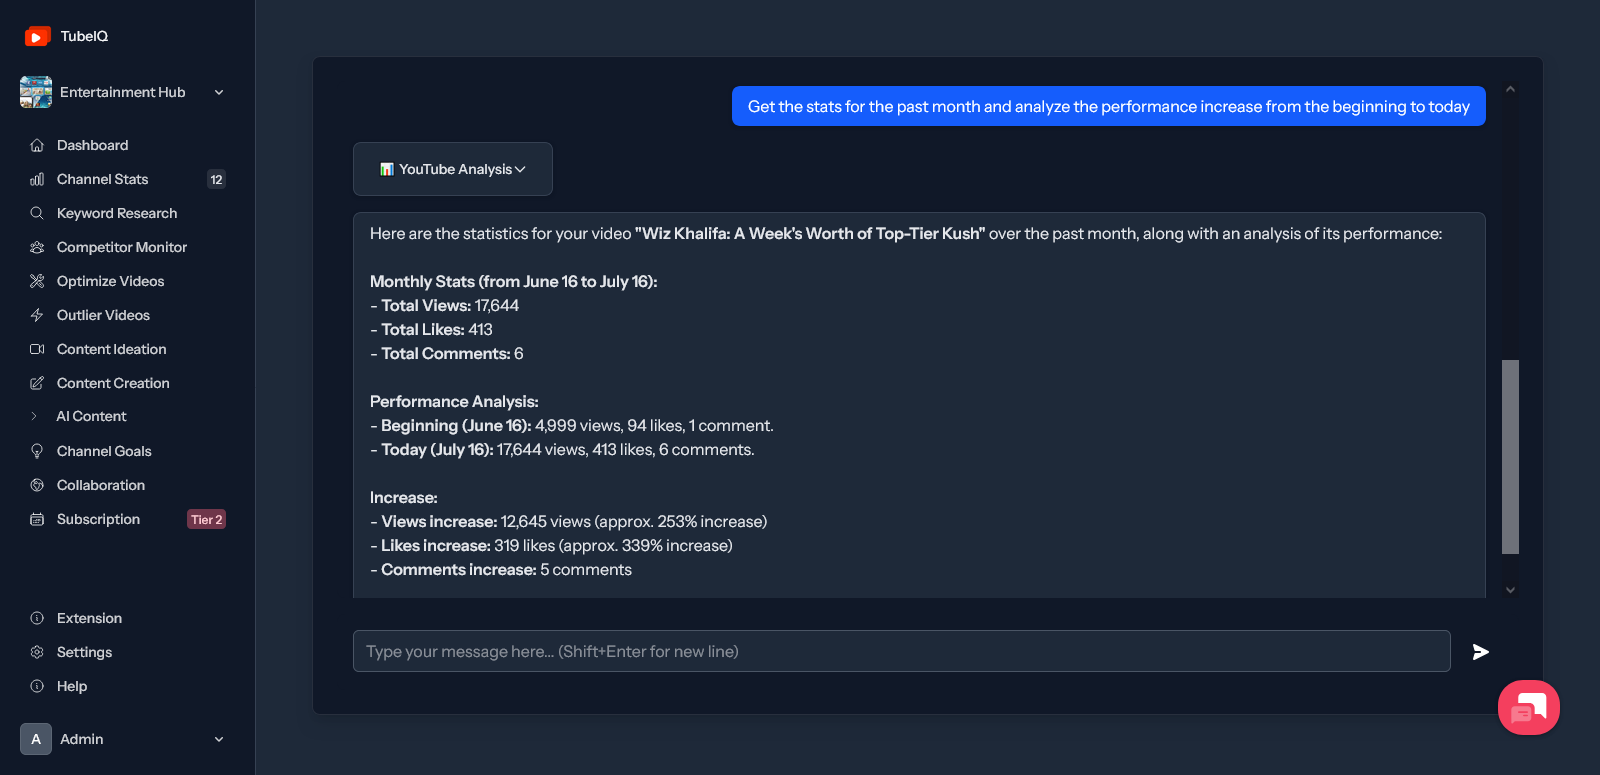The image size is (1600, 775).
Task: Click the Extension info icon
Action: [x=37, y=618]
